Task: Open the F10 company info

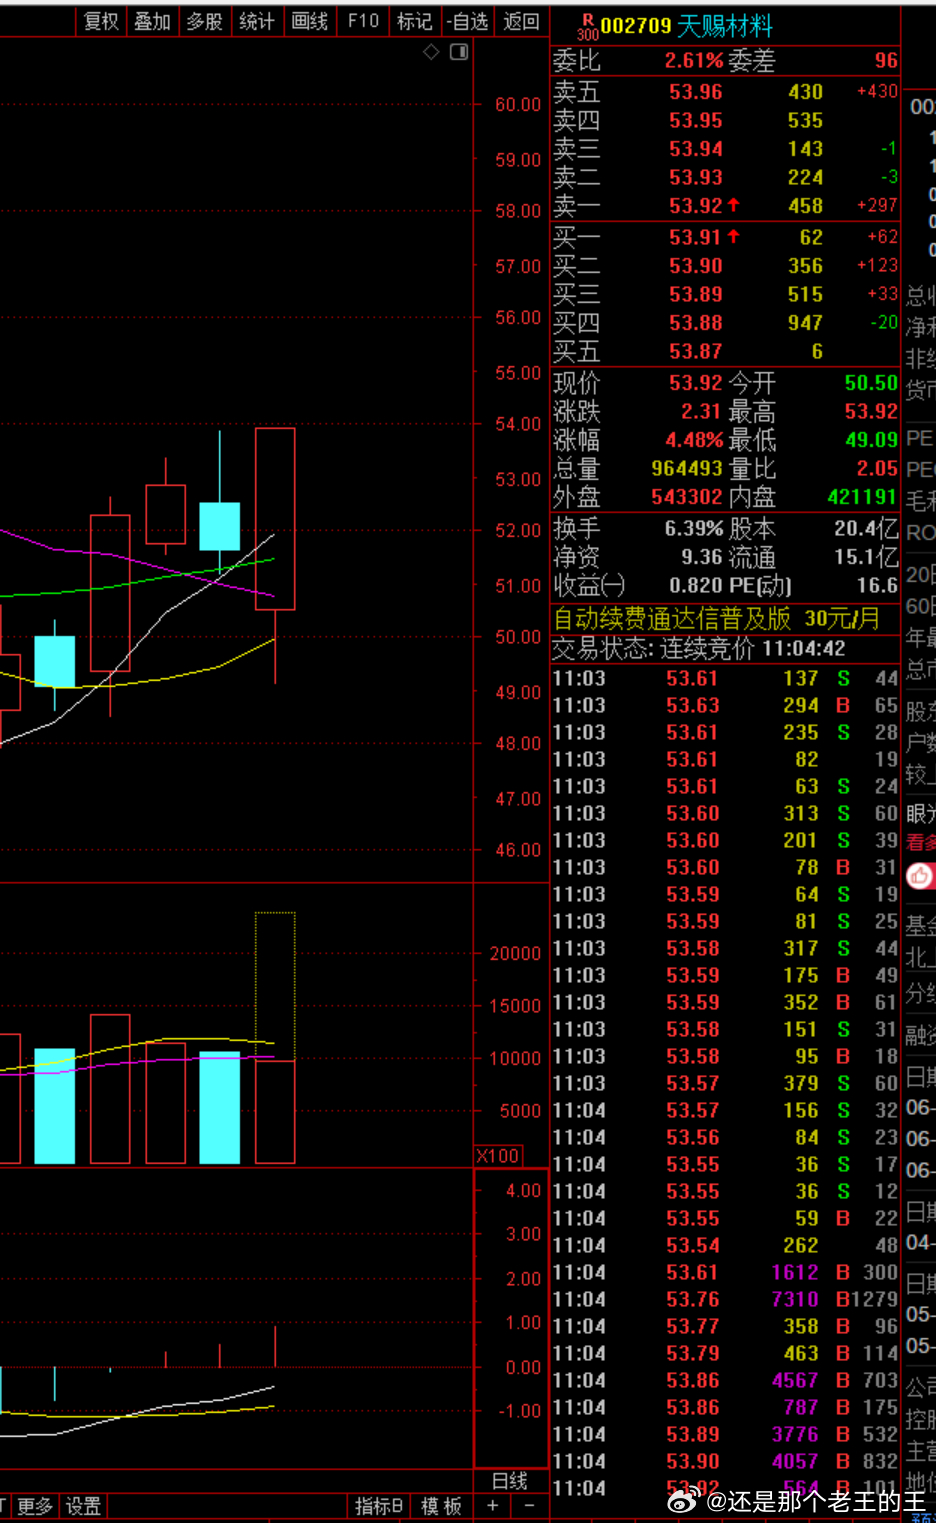Action: tap(363, 21)
